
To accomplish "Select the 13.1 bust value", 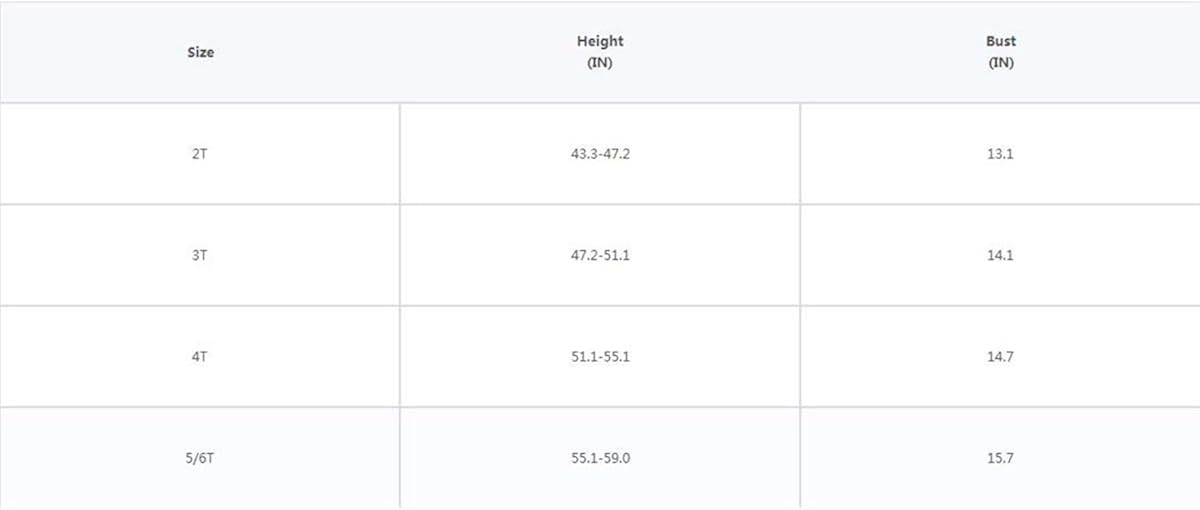I will coord(1000,155).
